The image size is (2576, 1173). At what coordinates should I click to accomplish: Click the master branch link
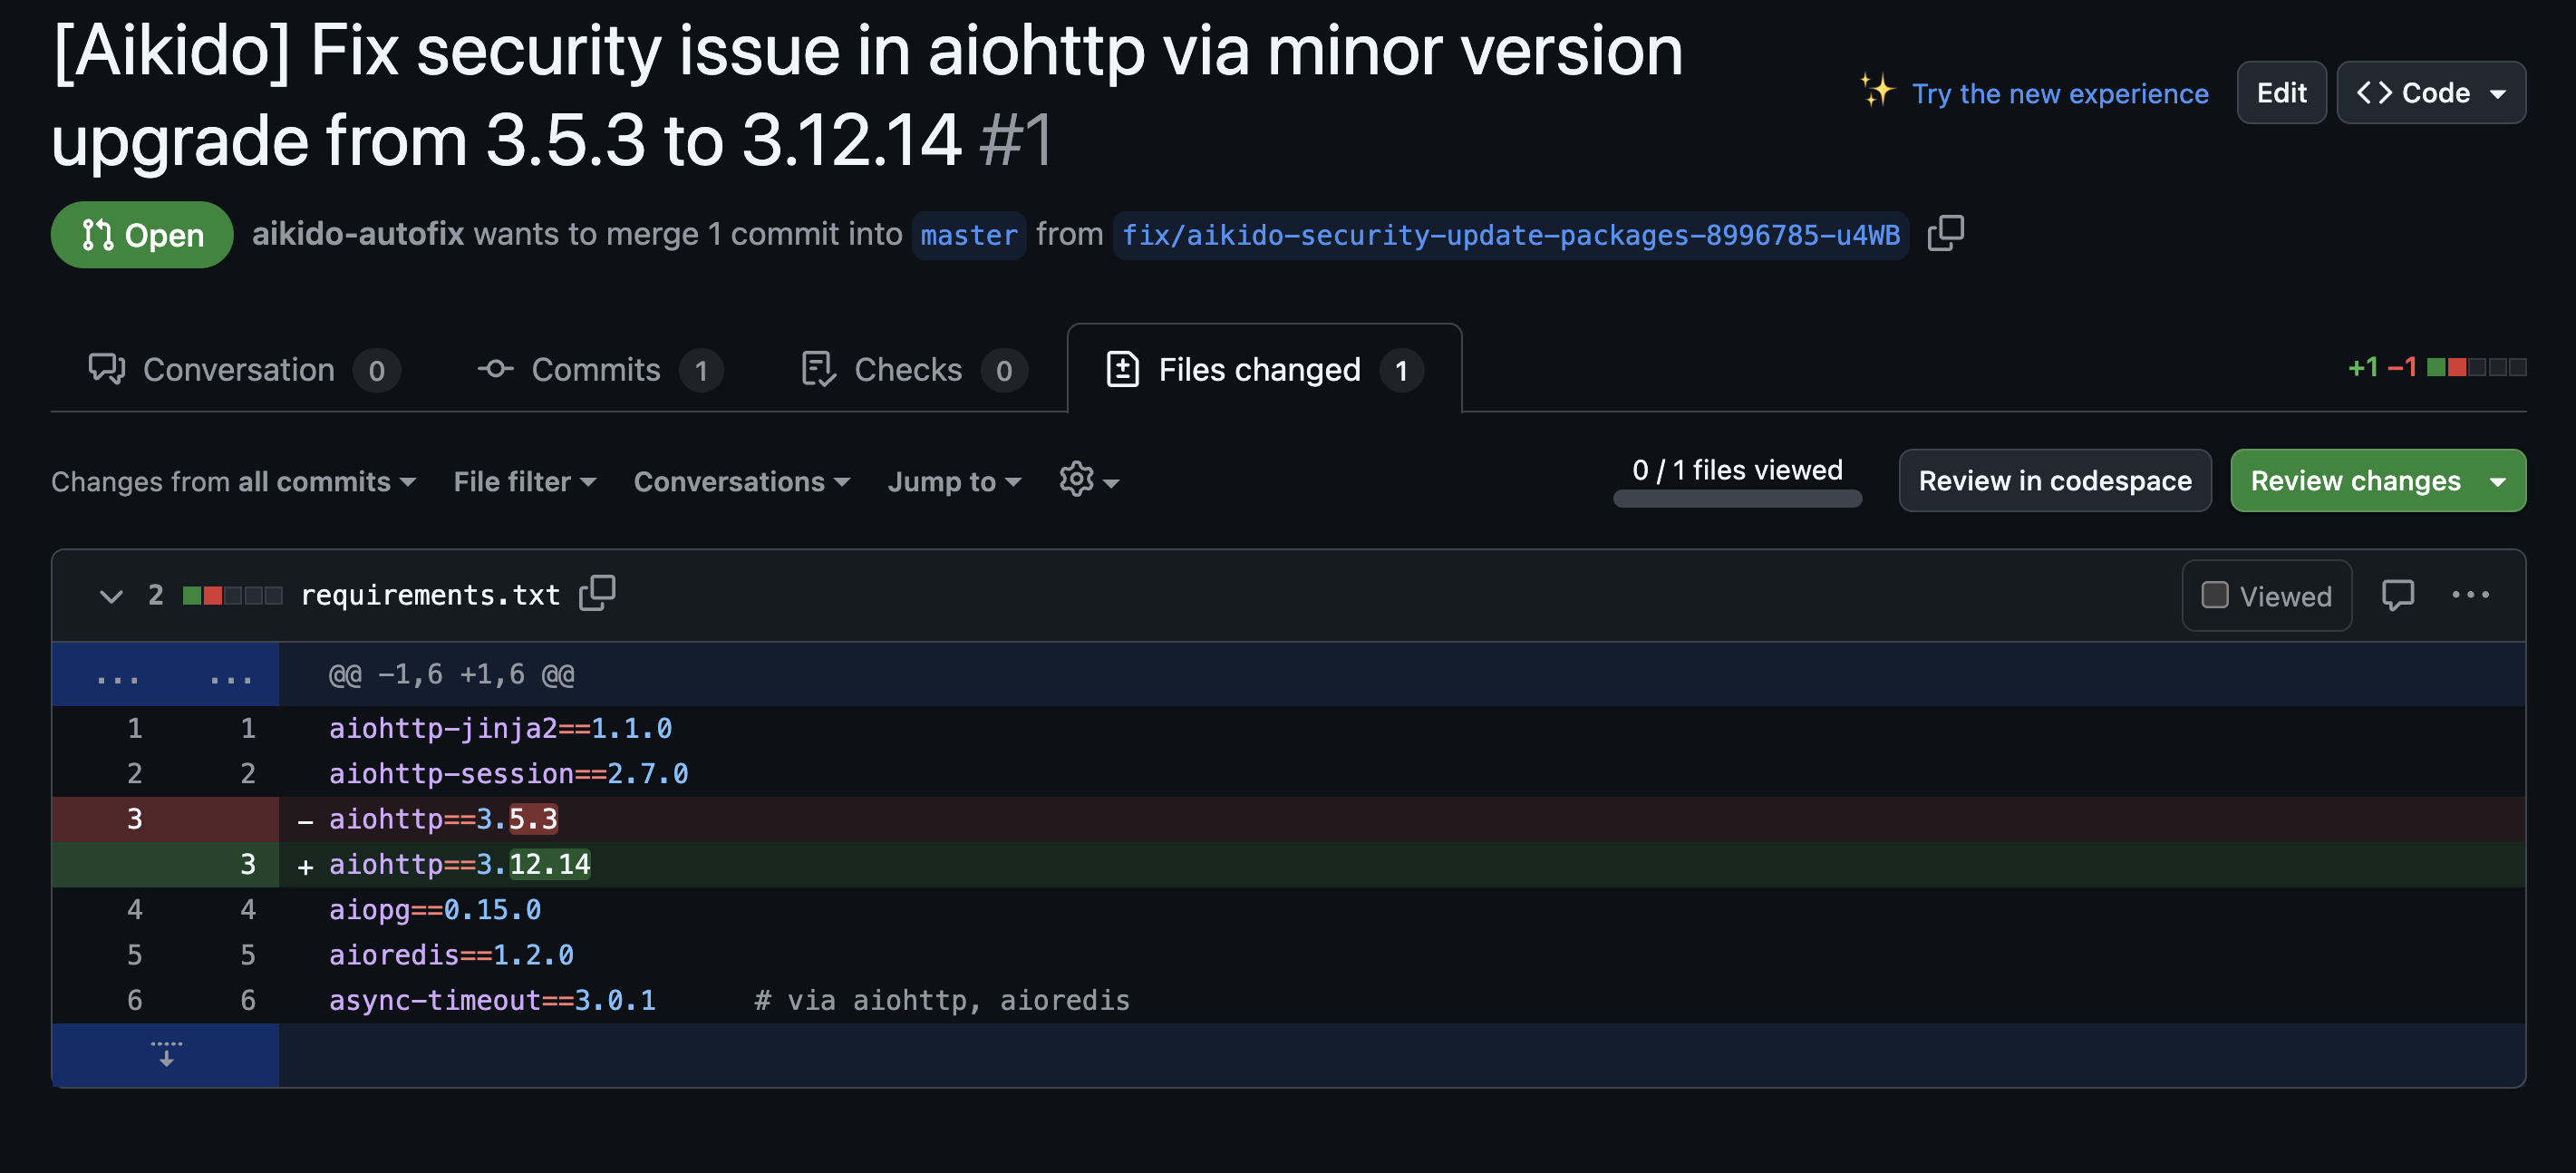[968, 236]
